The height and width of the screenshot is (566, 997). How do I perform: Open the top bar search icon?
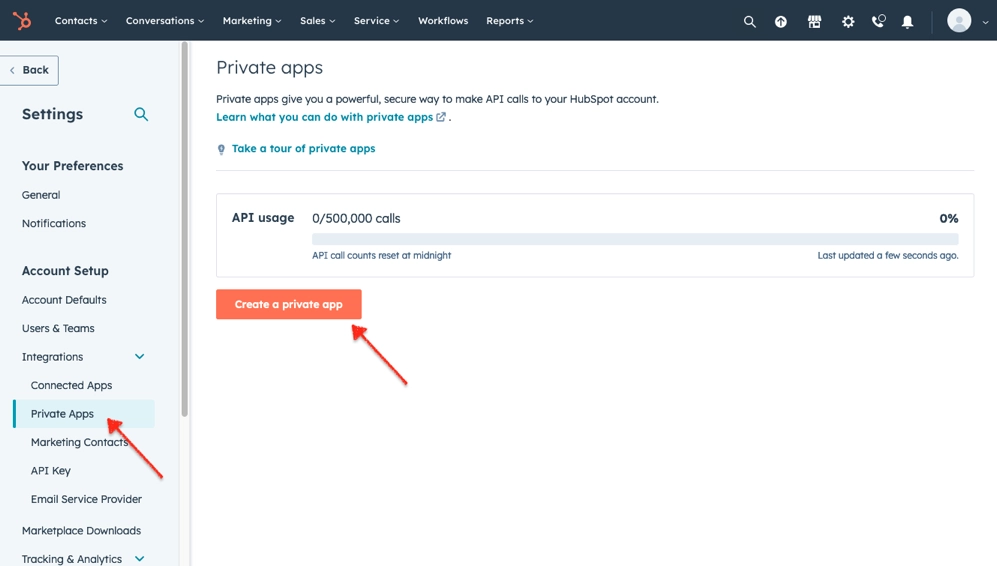coord(750,22)
